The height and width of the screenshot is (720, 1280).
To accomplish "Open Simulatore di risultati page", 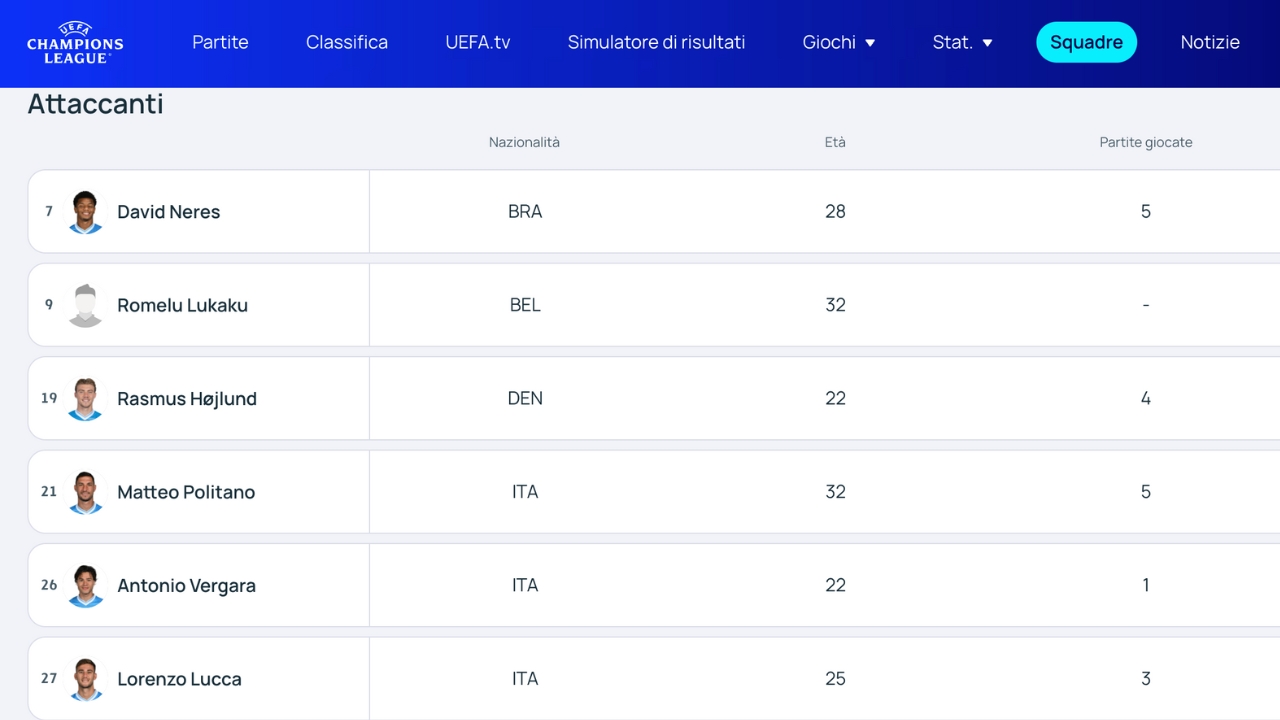I will (x=656, y=42).
